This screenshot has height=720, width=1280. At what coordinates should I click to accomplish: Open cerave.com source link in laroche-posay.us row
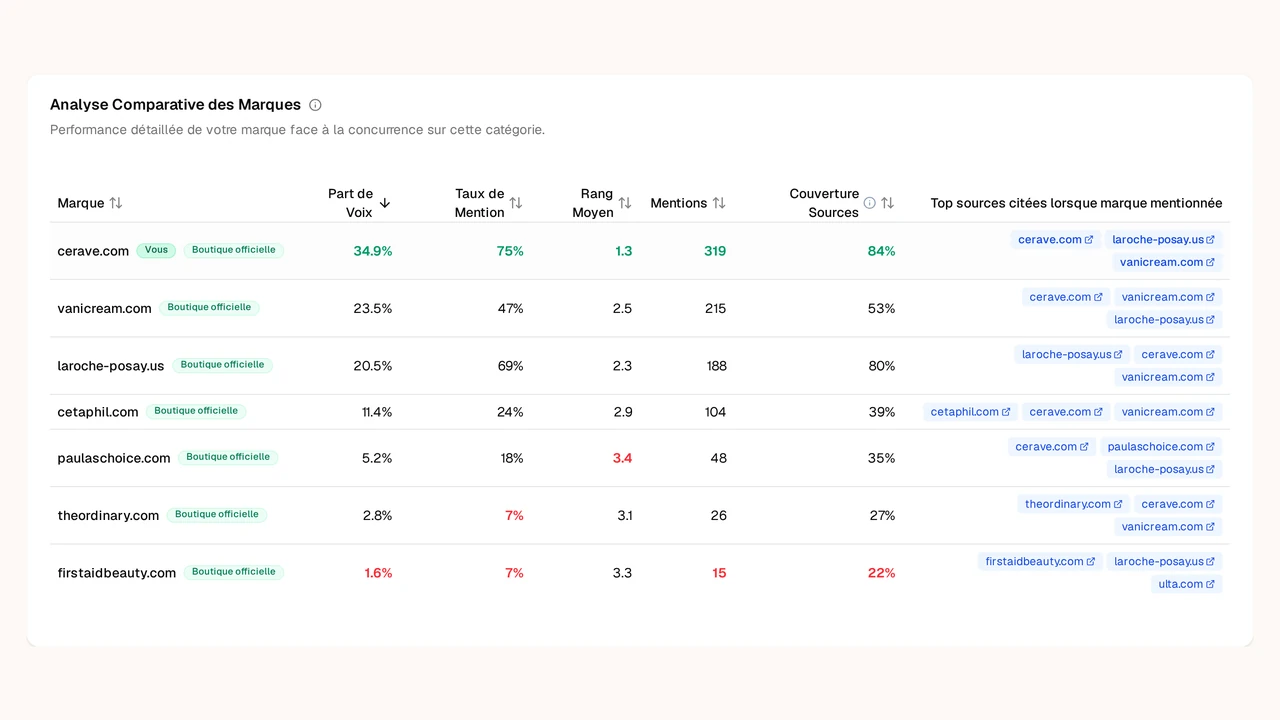pyautogui.click(x=1178, y=354)
